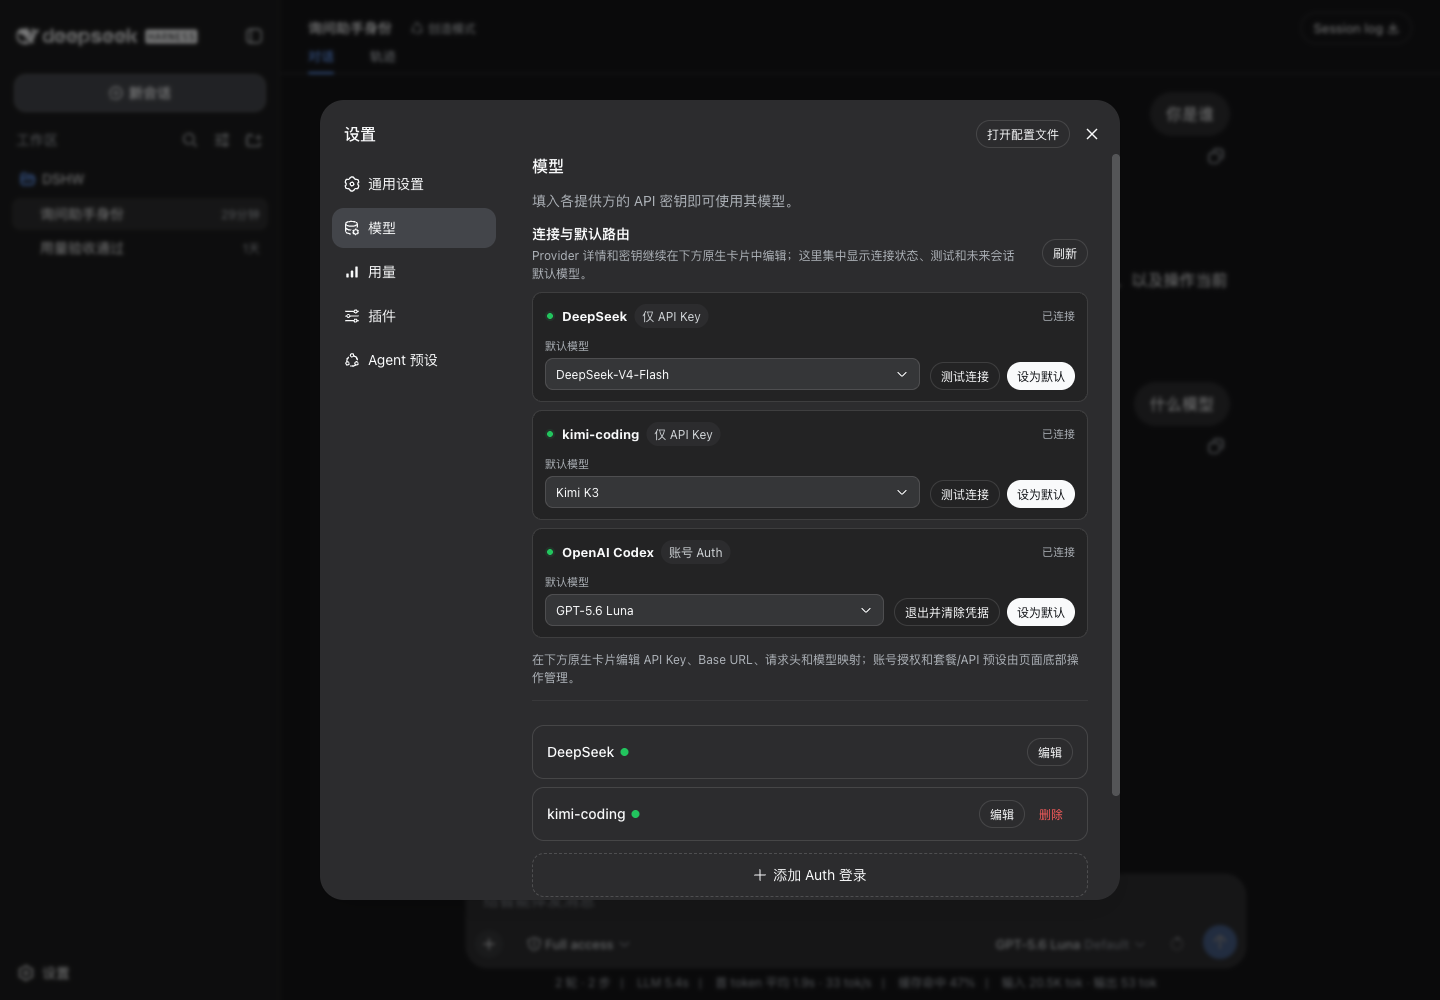Close the 设置 dialog with the X icon
1440x1000 pixels.
pos(1092,134)
